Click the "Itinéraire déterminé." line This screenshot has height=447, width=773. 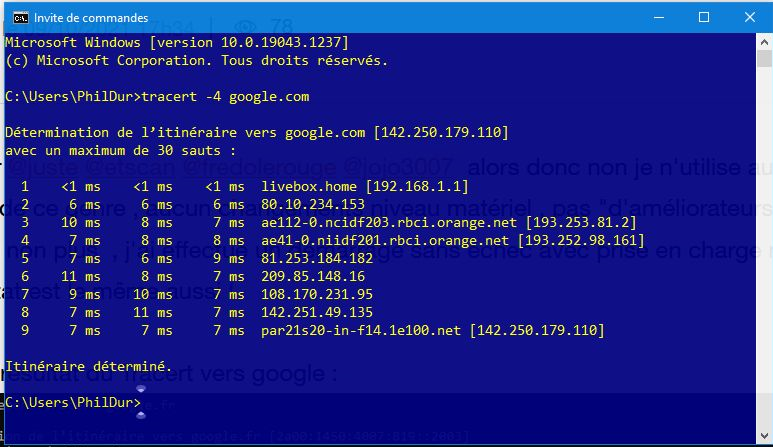pos(88,367)
